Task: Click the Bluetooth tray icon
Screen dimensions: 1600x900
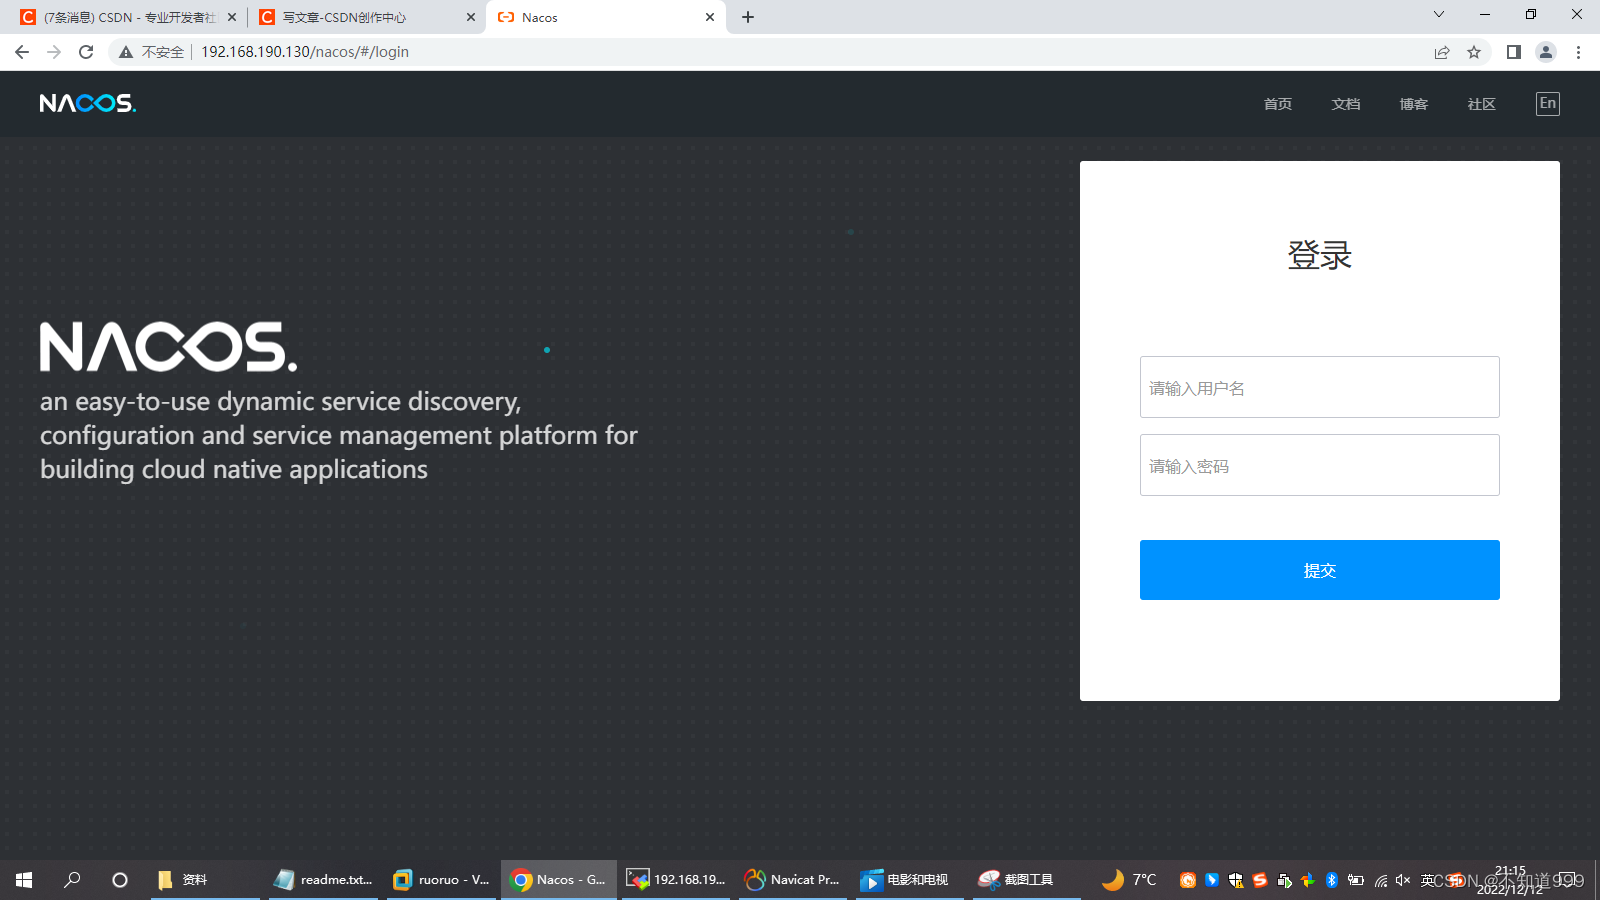Action: pyautogui.click(x=1332, y=880)
